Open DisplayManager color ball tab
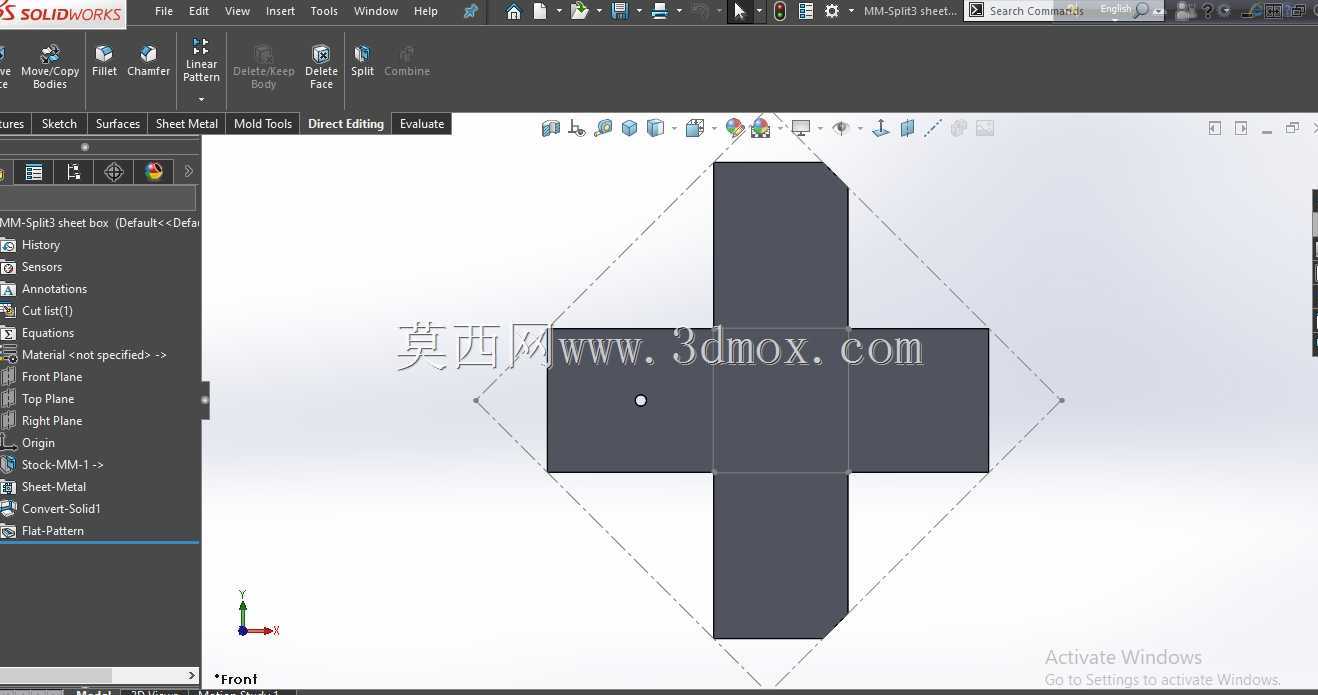The image size is (1318, 695). click(154, 172)
